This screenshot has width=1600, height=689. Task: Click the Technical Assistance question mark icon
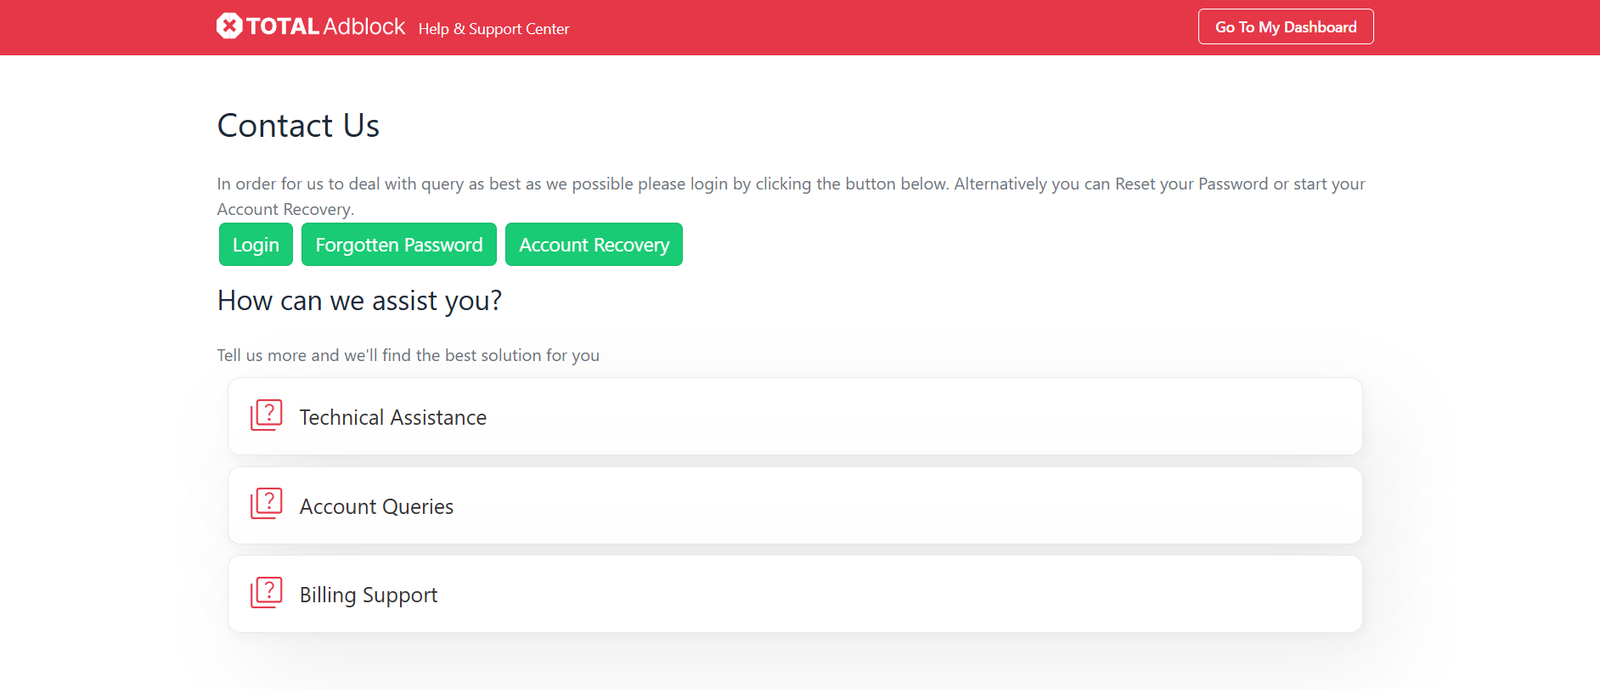(266, 415)
